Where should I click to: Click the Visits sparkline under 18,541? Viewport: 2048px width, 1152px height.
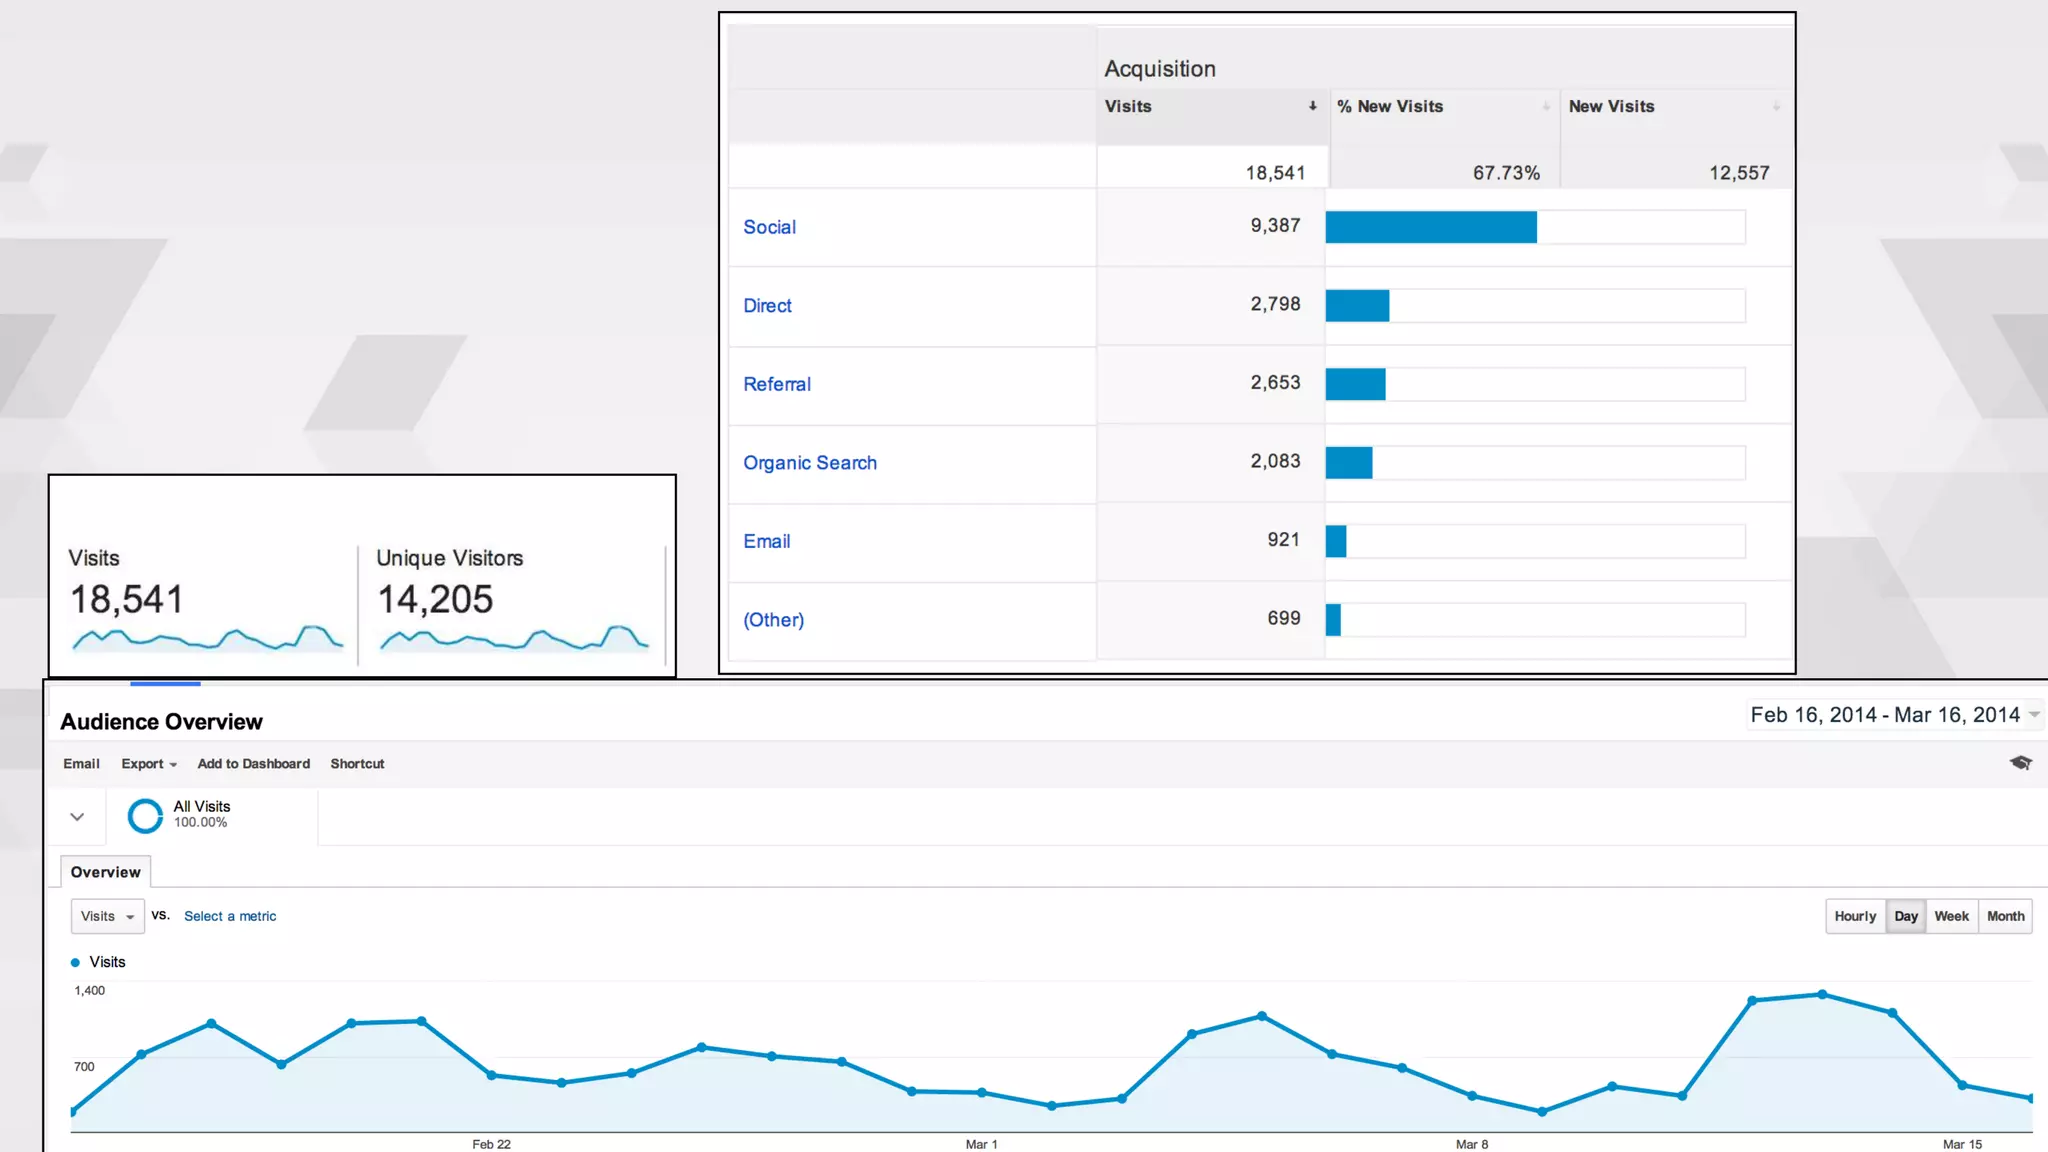(207, 638)
